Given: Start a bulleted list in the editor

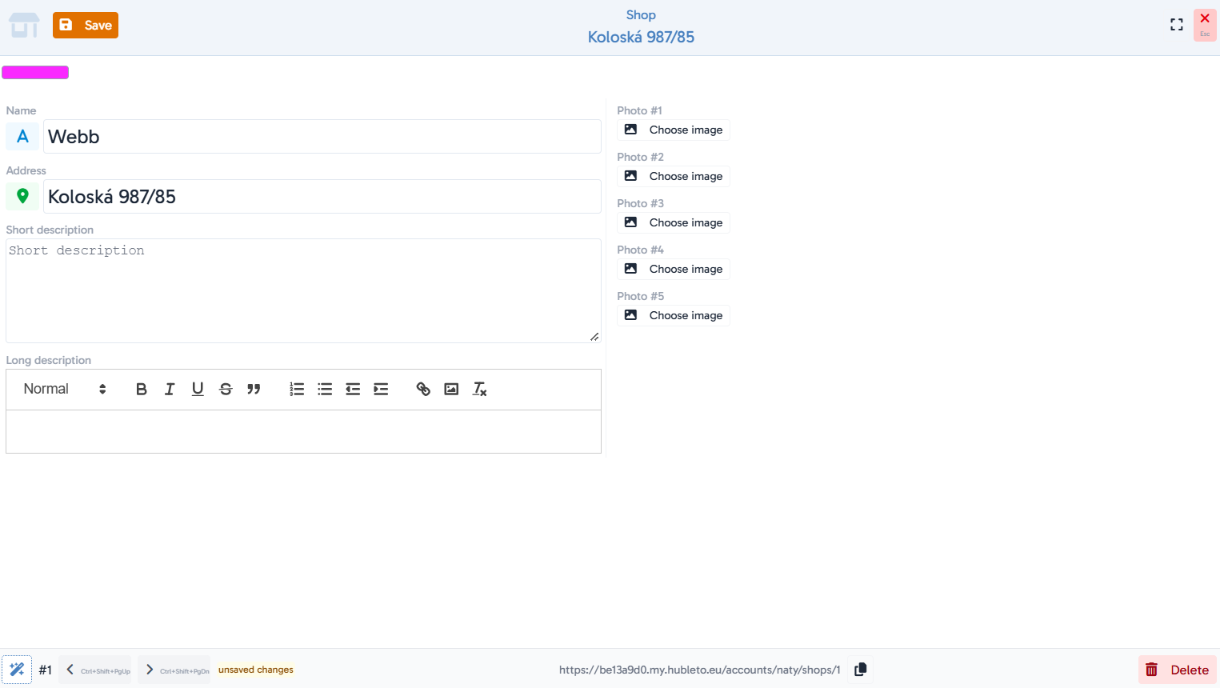Looking at the screenshot, I should coord(325,389).
